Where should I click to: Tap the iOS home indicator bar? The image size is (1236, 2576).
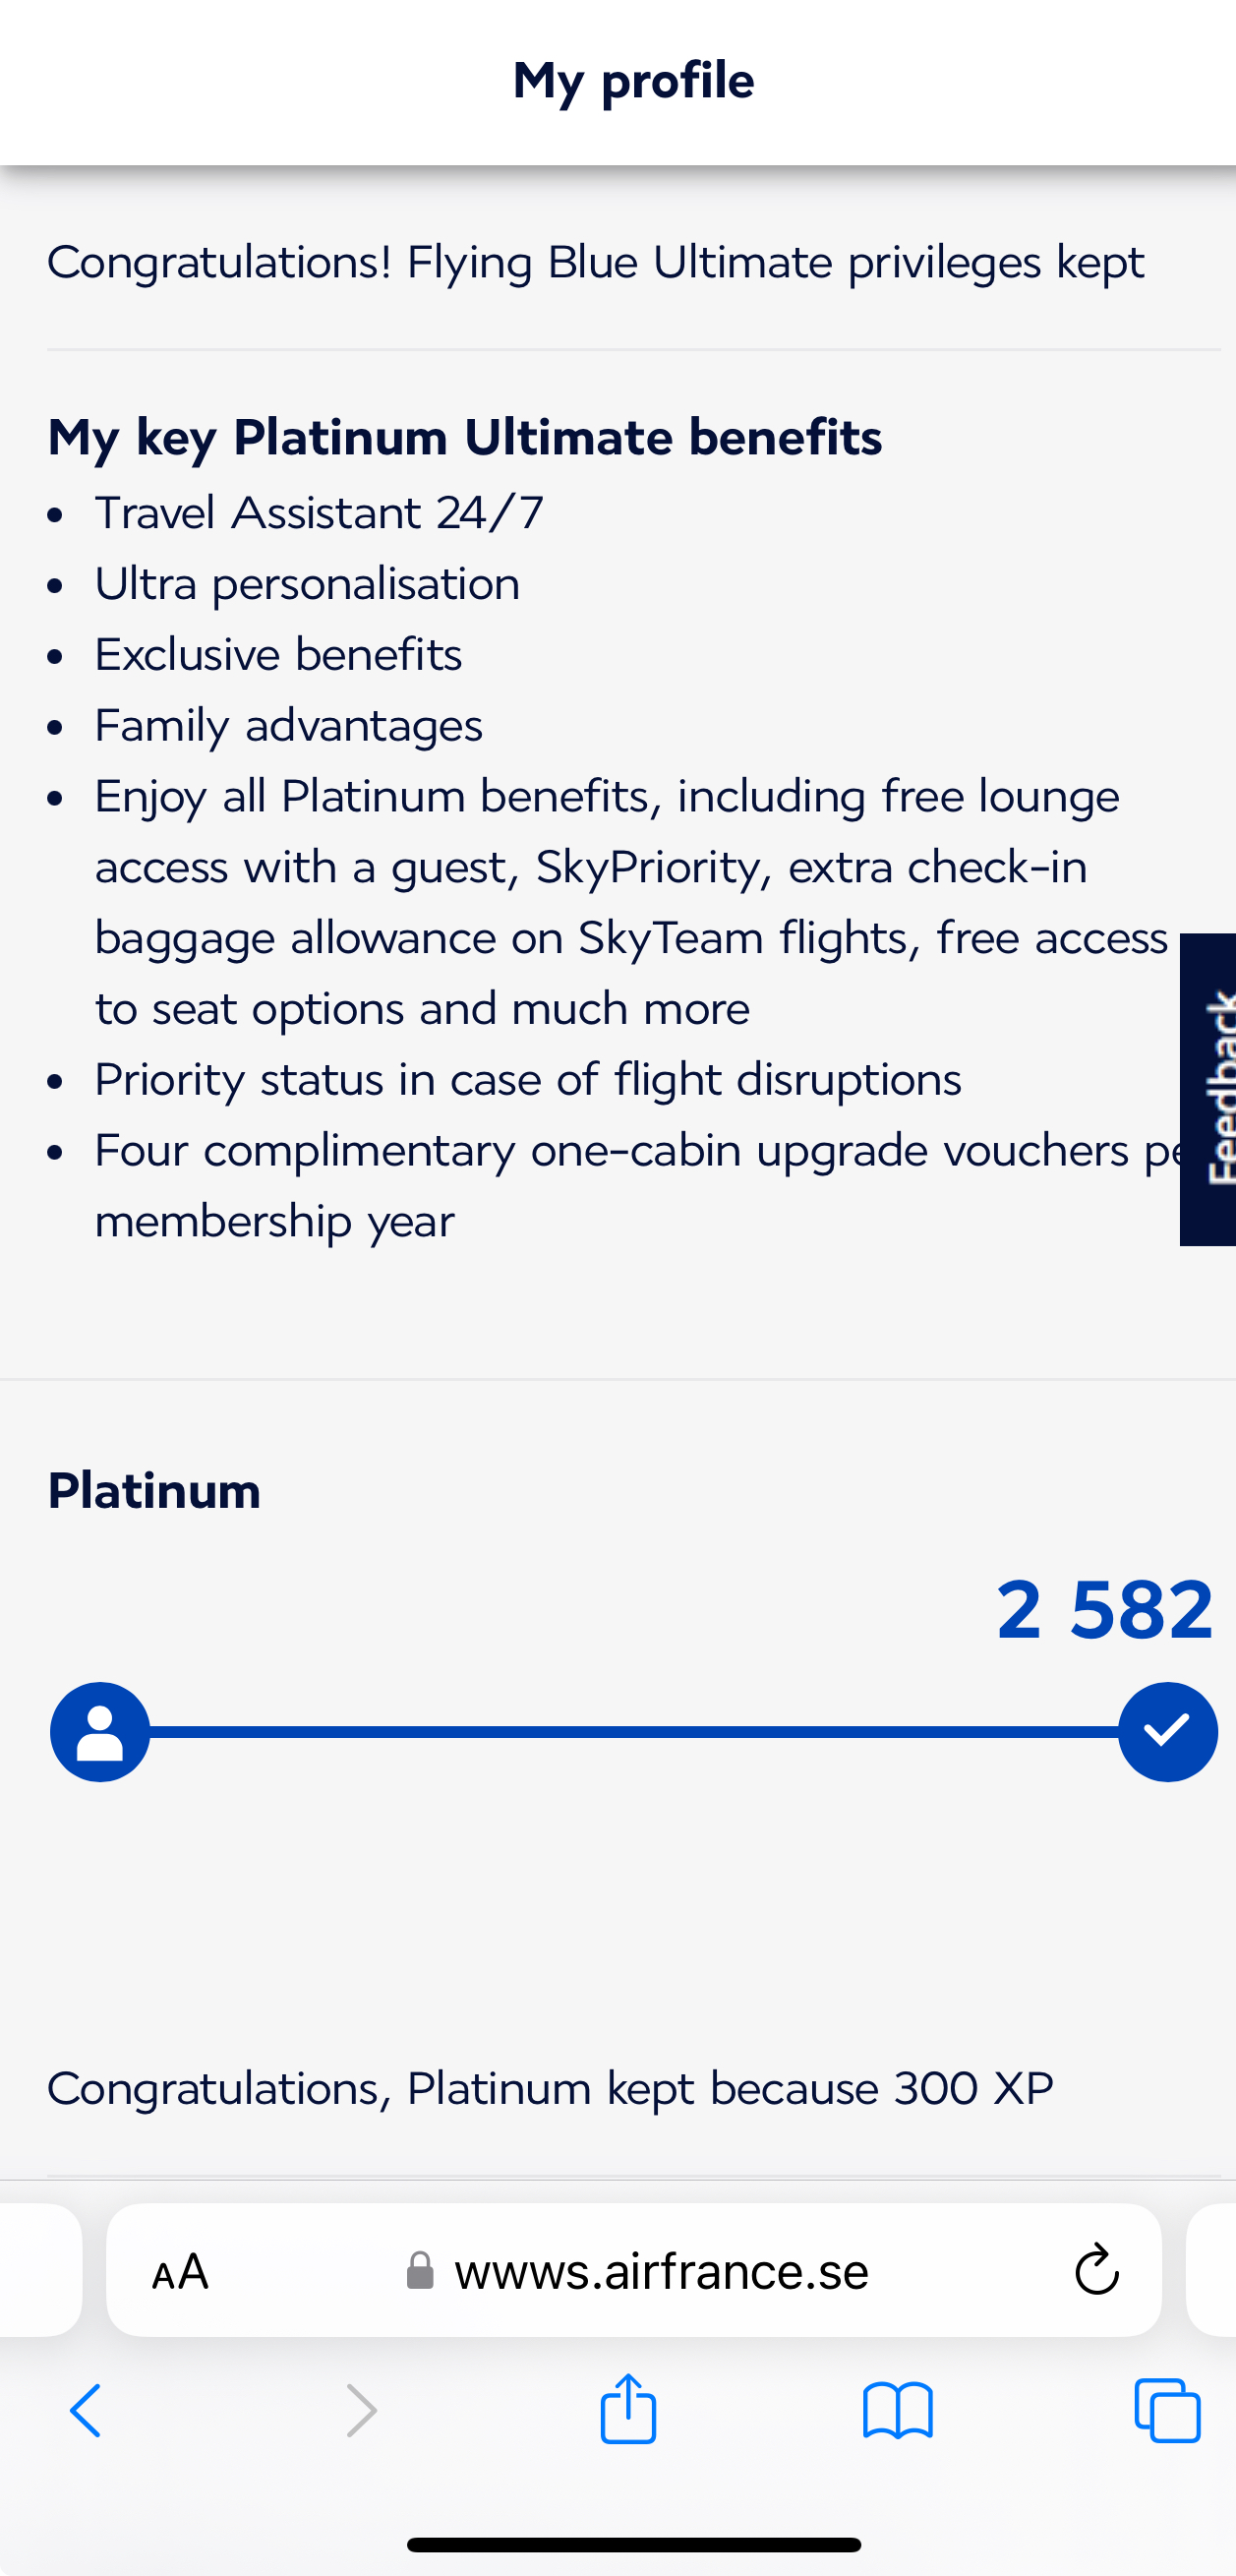tap(633, 2544)
